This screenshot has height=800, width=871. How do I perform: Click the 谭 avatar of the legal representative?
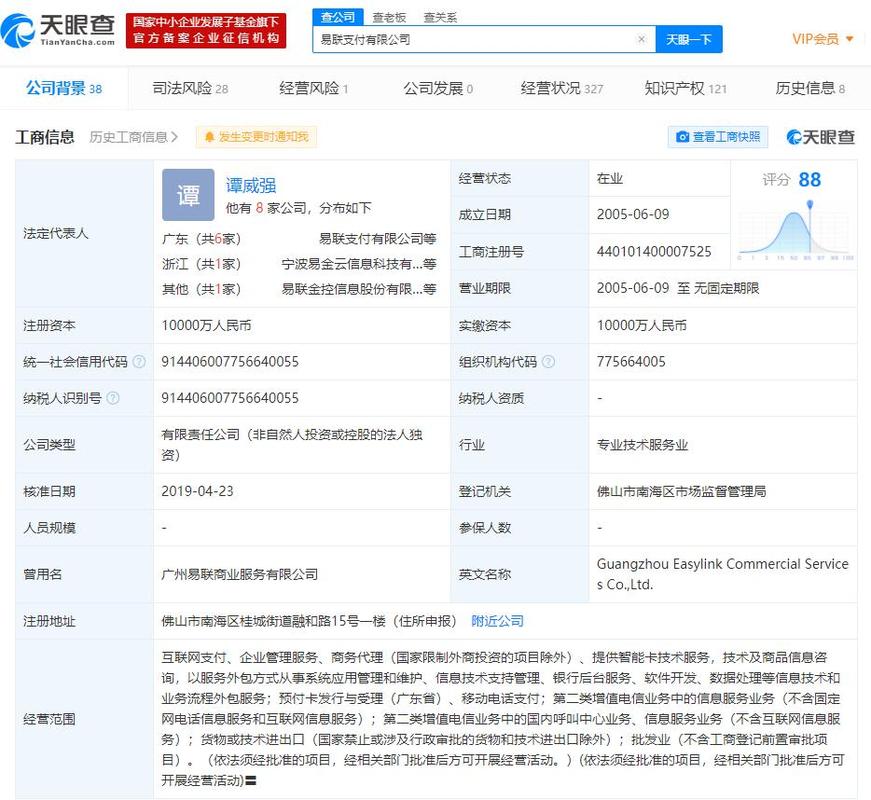187,195
